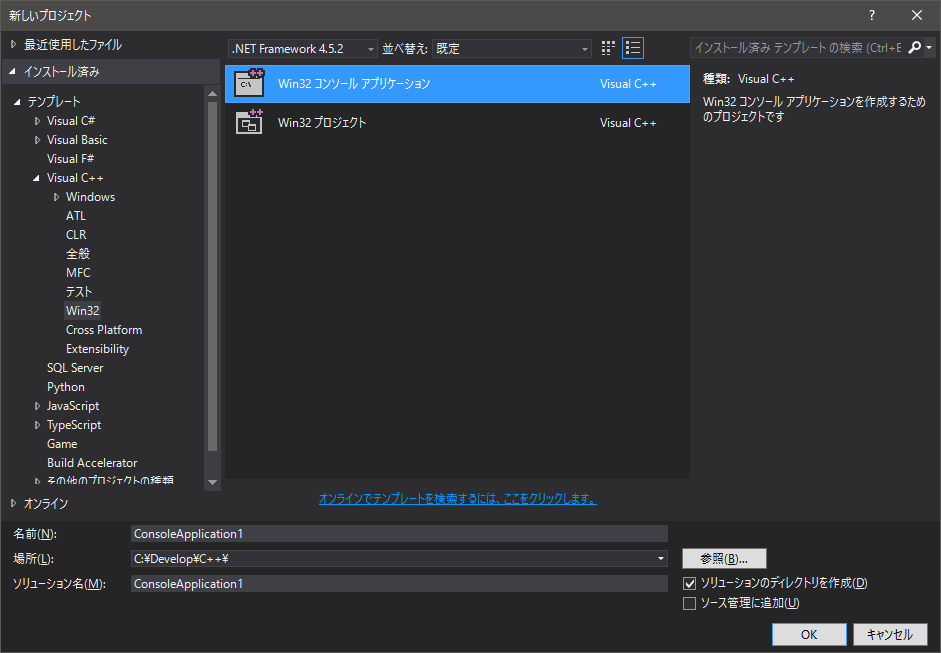Select MFC template category
Image resolution: width=941 pixels, height=653 pixels.
(78, 272)
